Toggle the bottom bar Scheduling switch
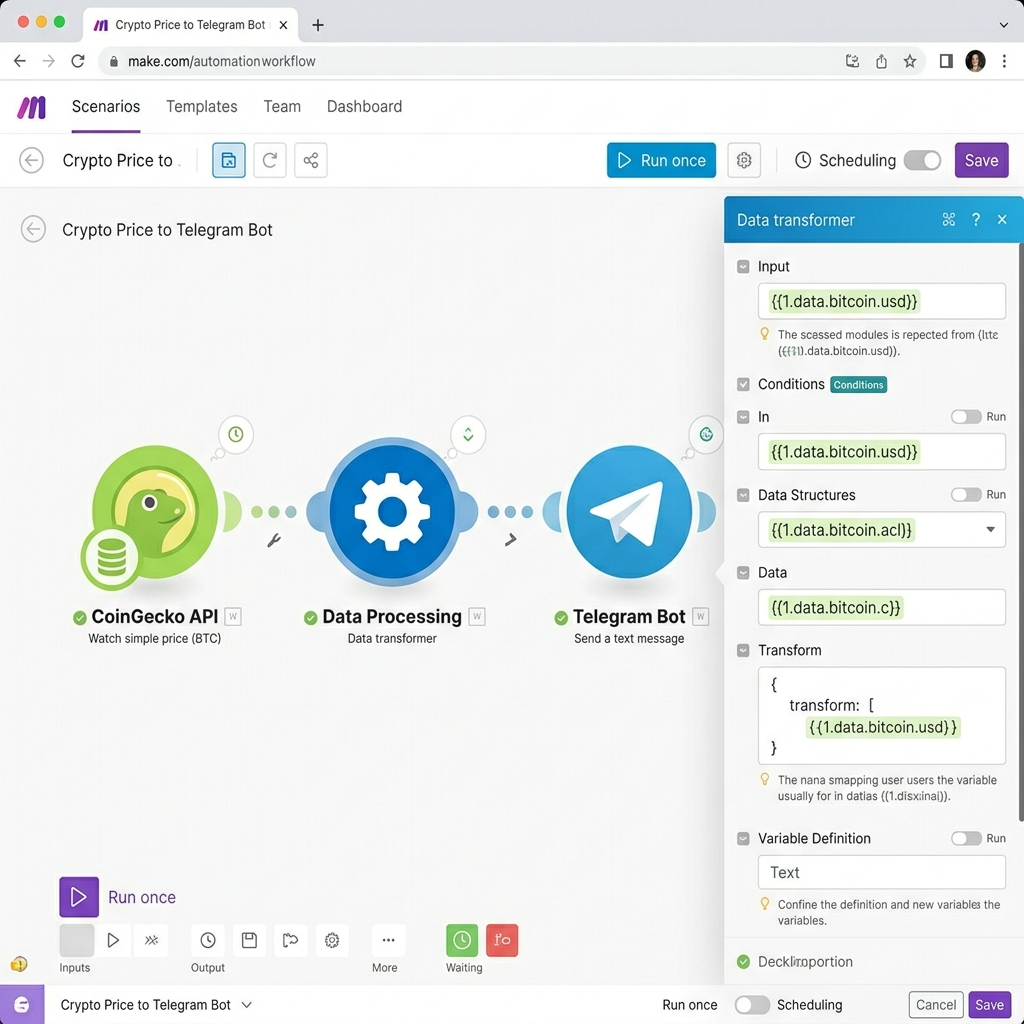This screenshot has height=1024, width=1024. tap(752, 1004)
